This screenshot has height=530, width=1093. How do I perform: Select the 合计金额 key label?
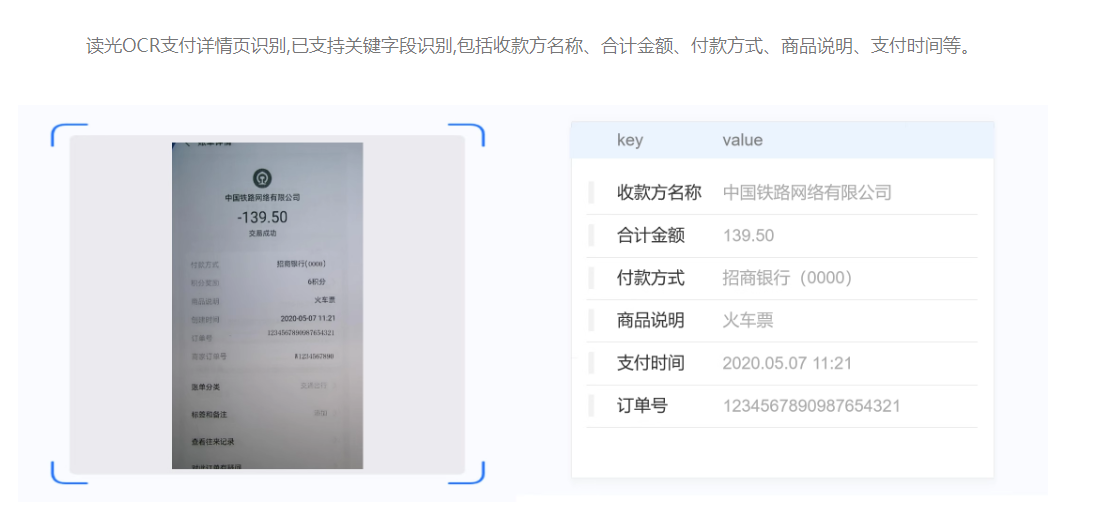tap(651, 236)
